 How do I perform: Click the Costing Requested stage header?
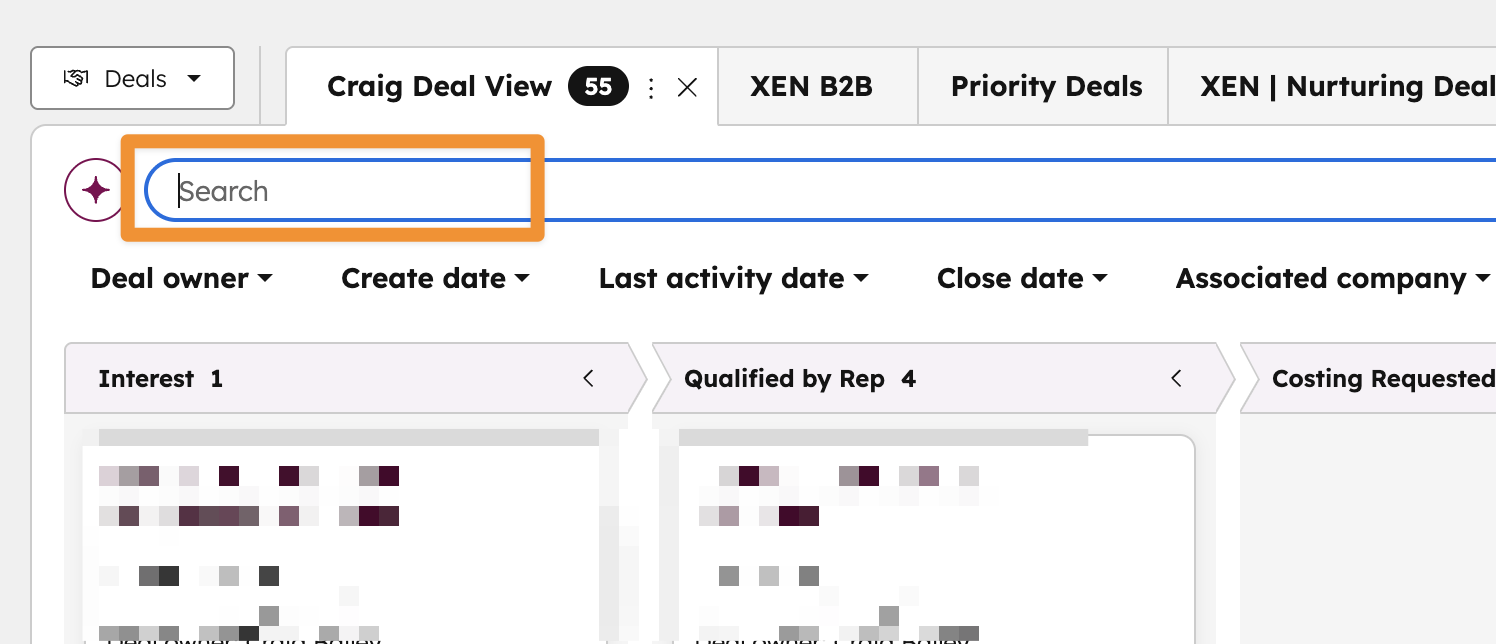(x=1382, y=379)
